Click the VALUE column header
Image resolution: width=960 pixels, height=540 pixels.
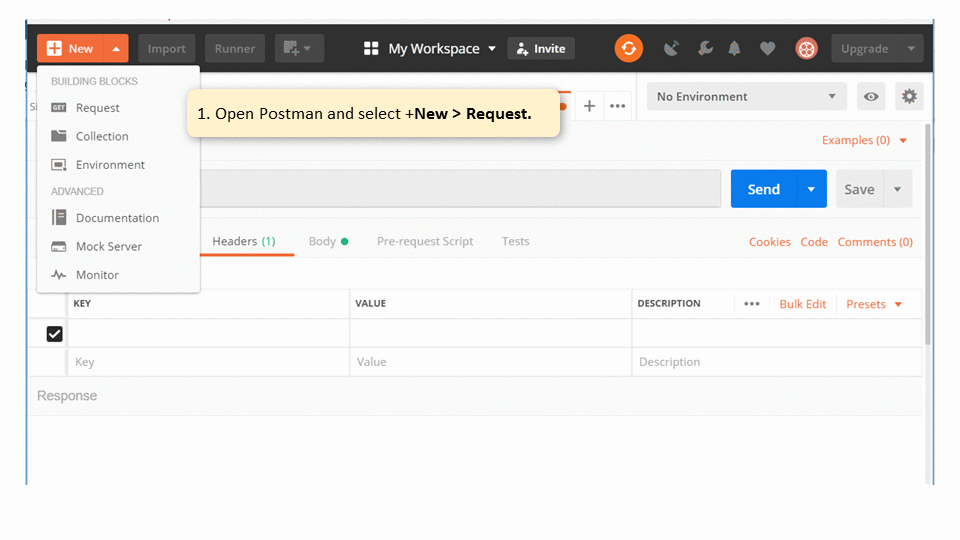[x=370, y=303]
